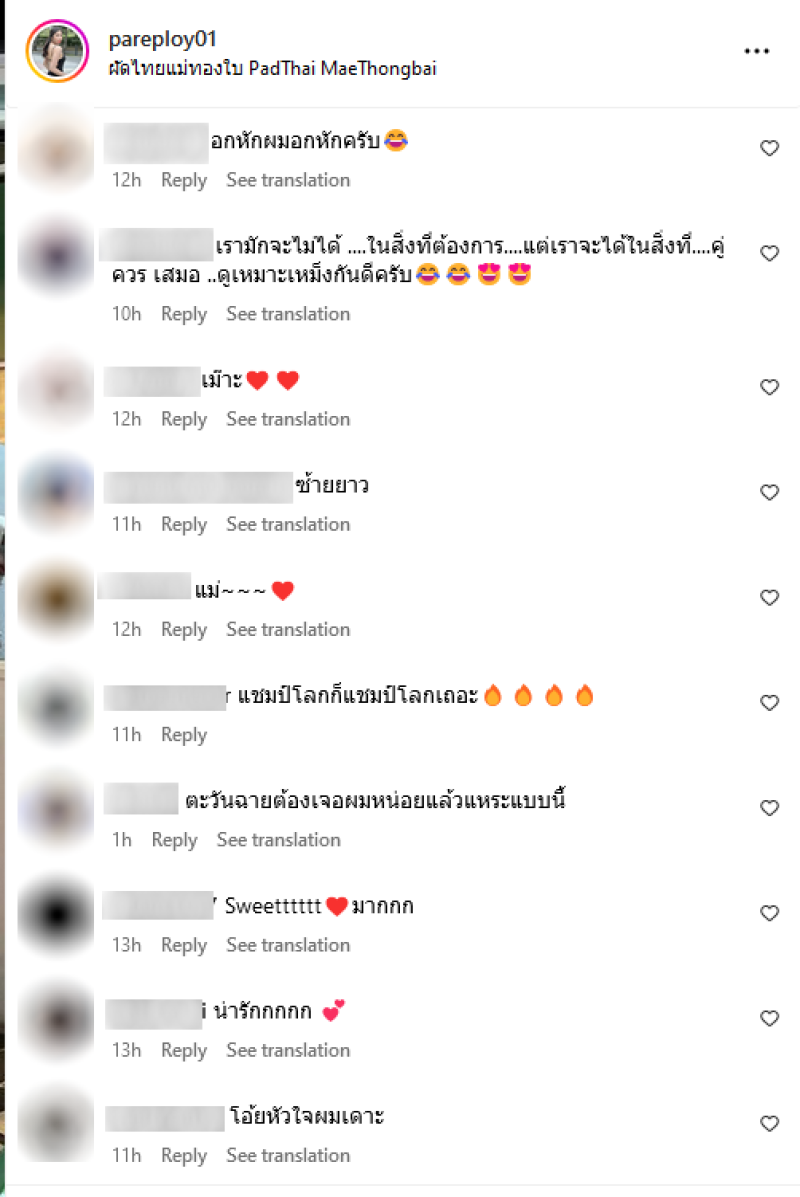Screen dimensions: 800x1197
Task: See translation of the ตะวันฉาย 1h comment
Action: 279,840
